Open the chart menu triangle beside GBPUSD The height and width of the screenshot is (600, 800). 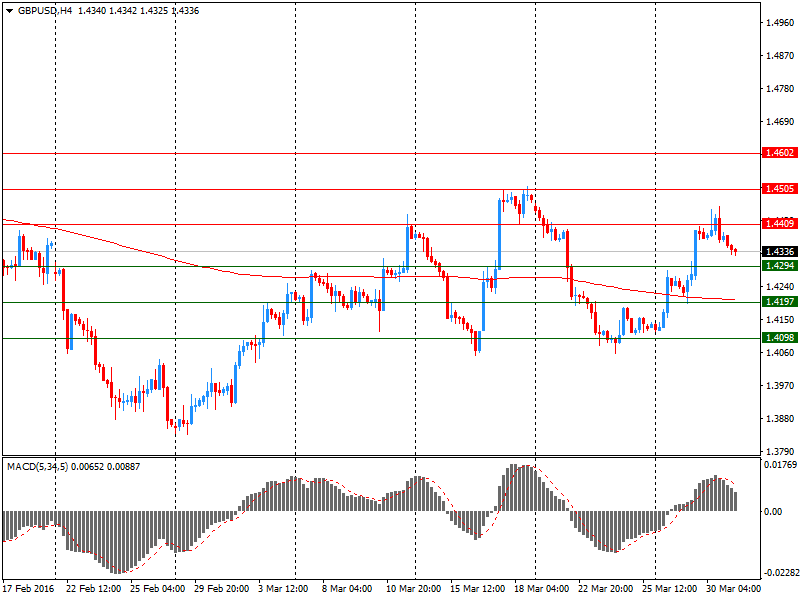click(9, 11)
